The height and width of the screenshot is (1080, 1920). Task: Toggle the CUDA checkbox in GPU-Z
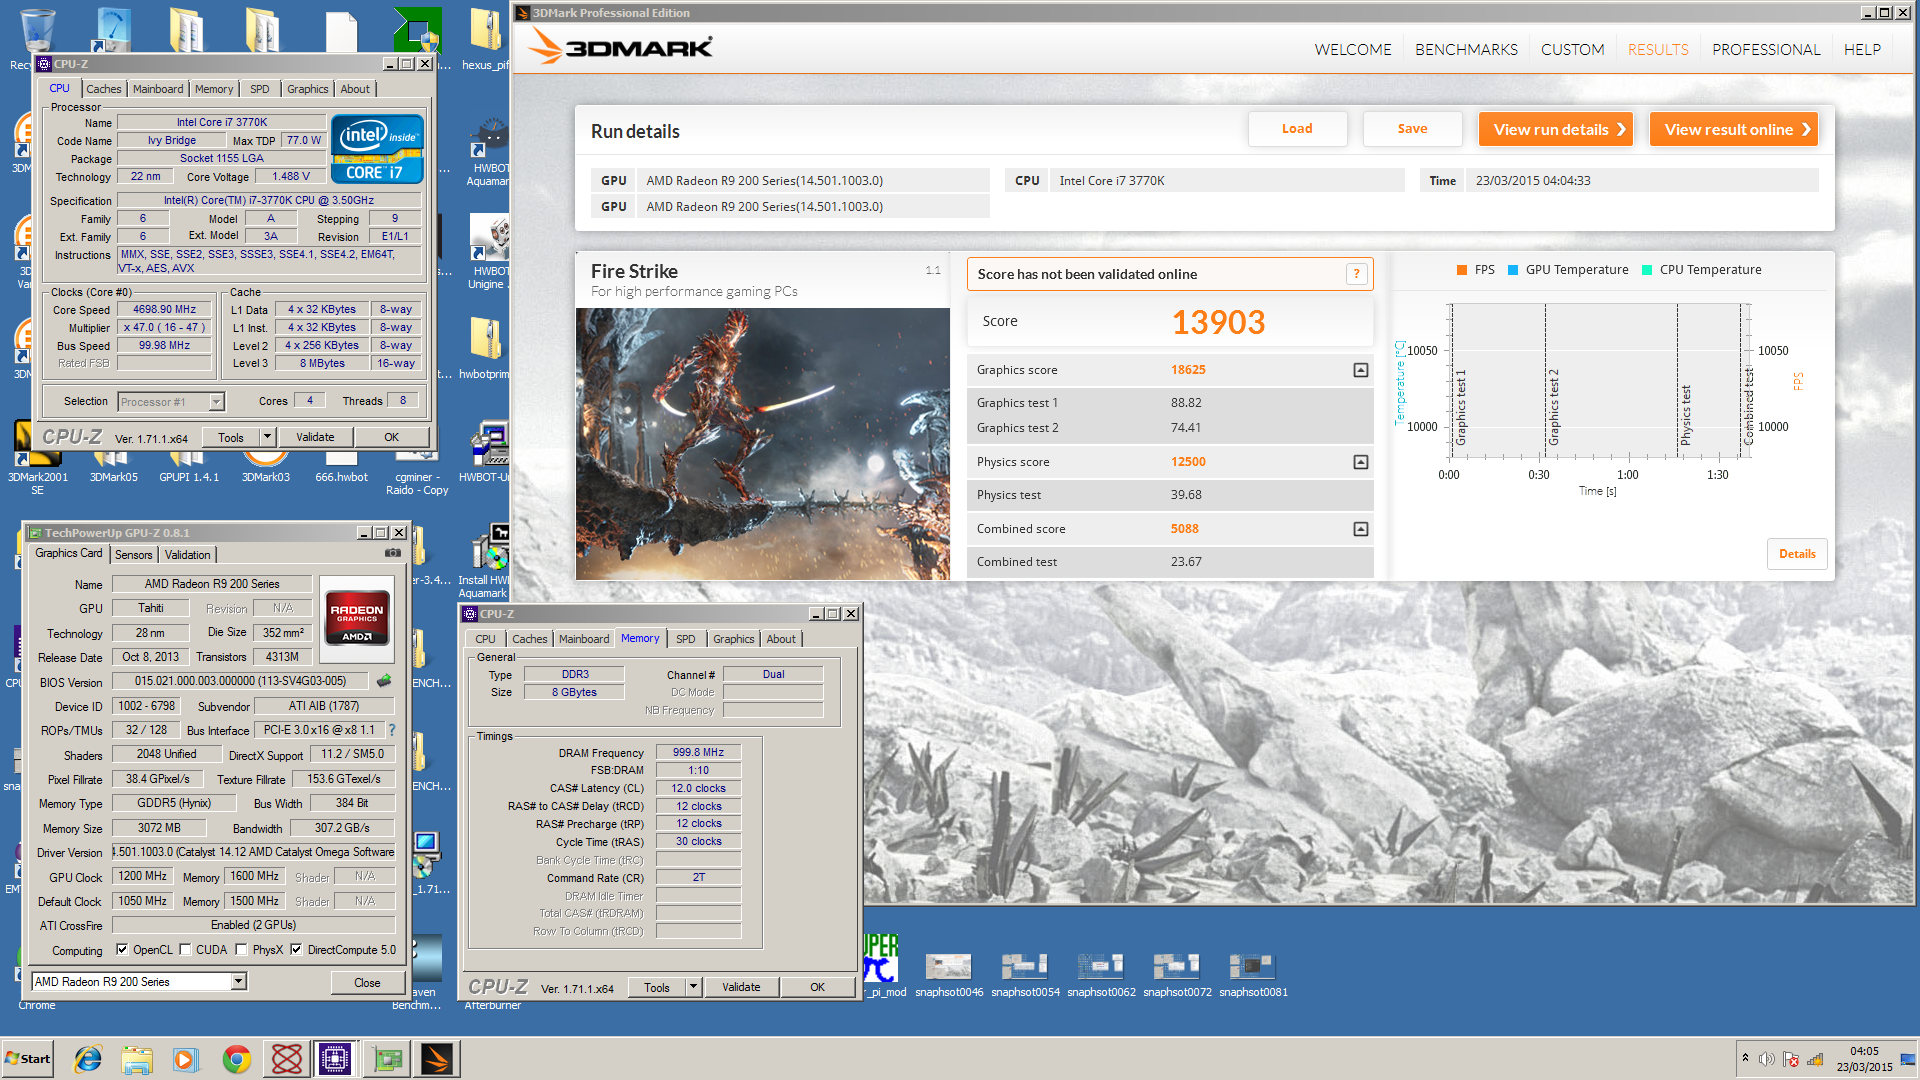(x=185, y=950)
